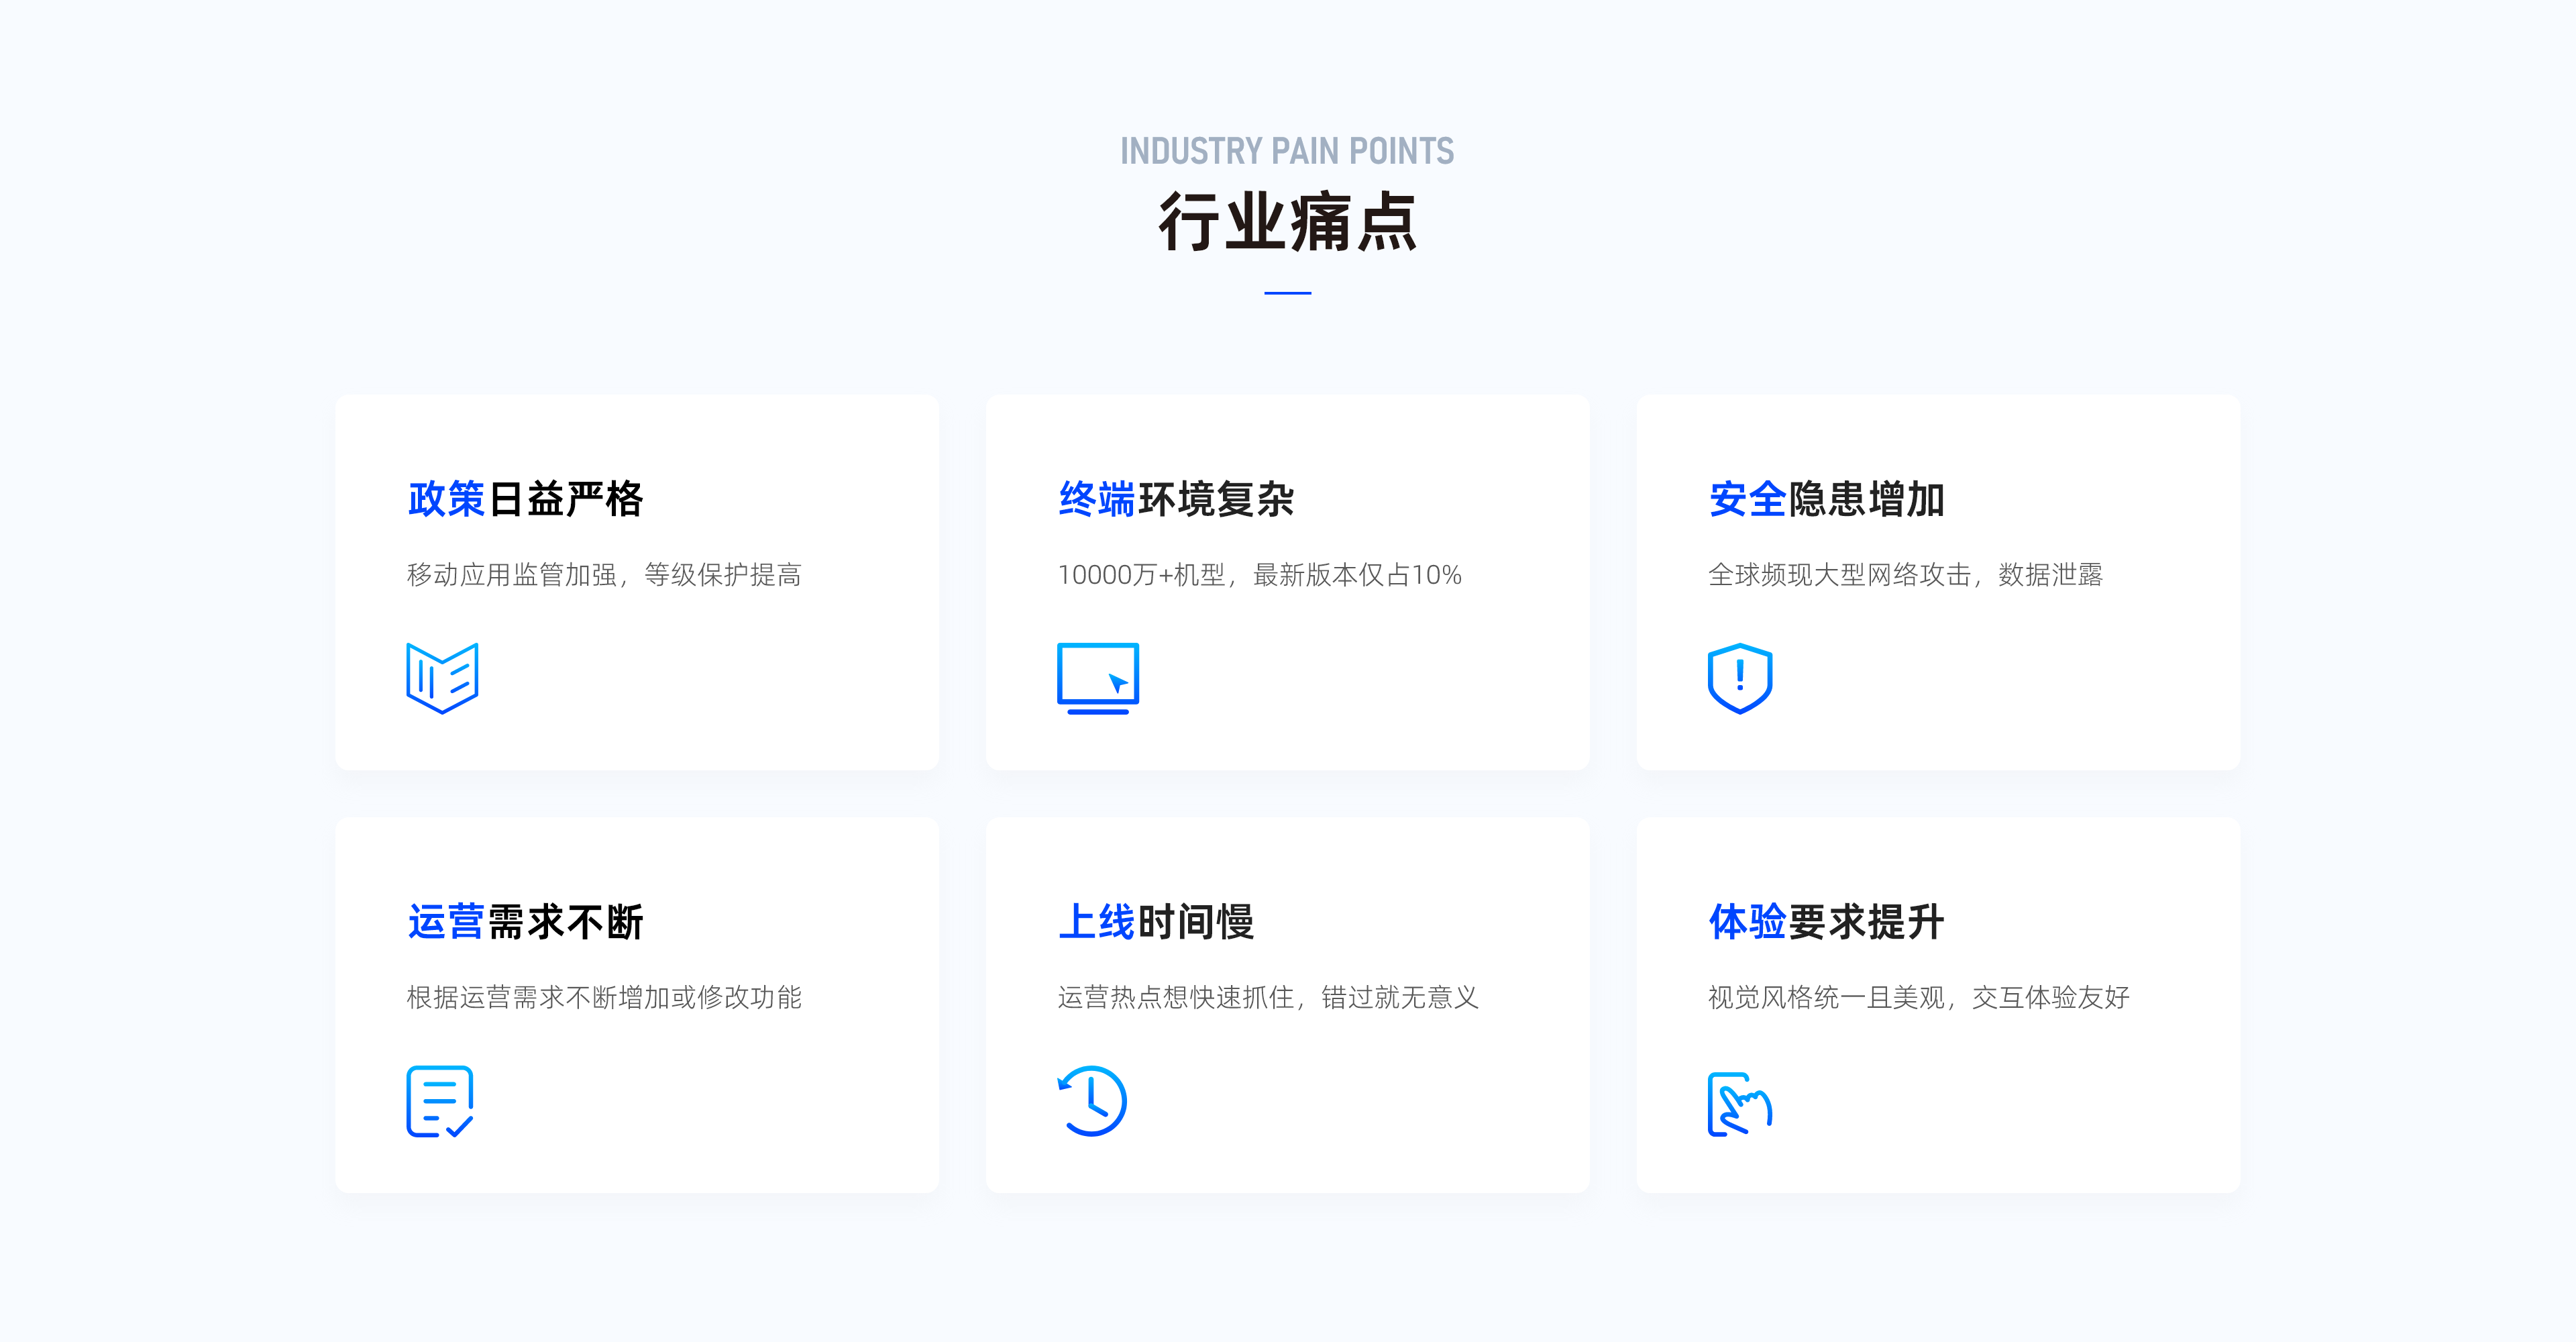Click description 运营热点想快速抓住，错过就无意义
The height and width of the screenshot is (1342, 2576).
coord(1268,998)
